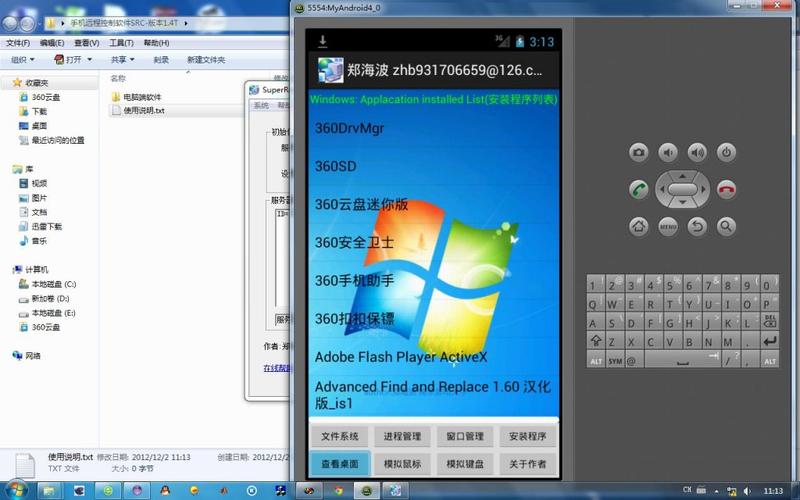The width and height of the screenshot is (800, 500).
Task: Click the taskbar clock showing 11:13
Action: click(773, 491)
